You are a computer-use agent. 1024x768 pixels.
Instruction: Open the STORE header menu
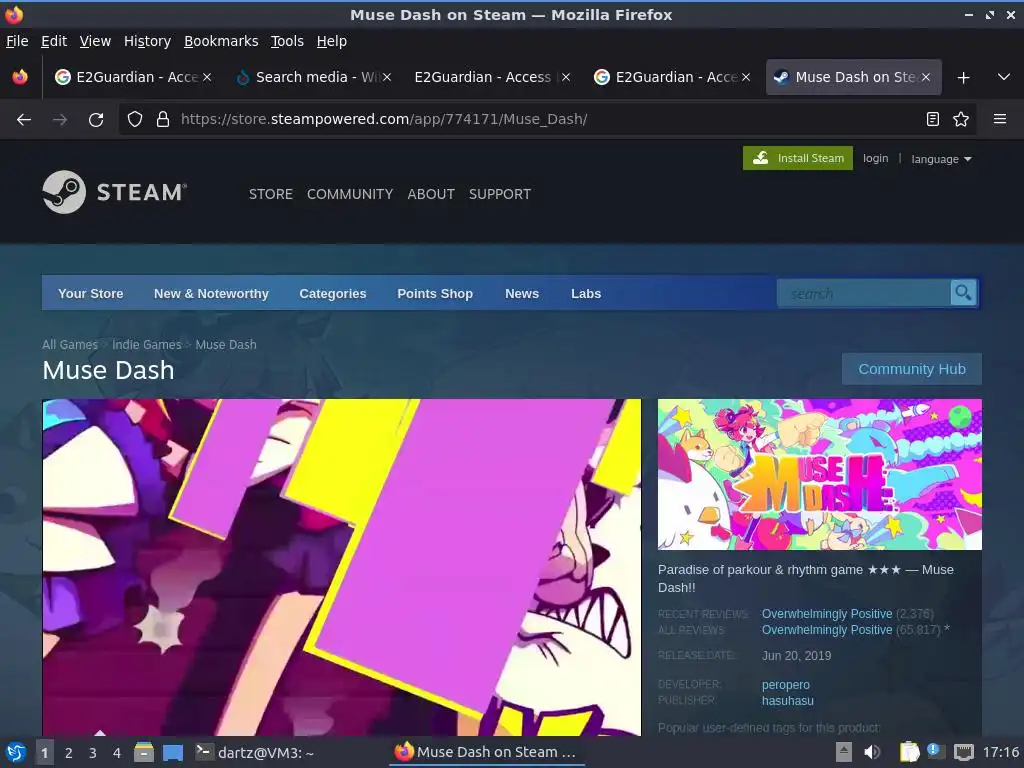270,194
